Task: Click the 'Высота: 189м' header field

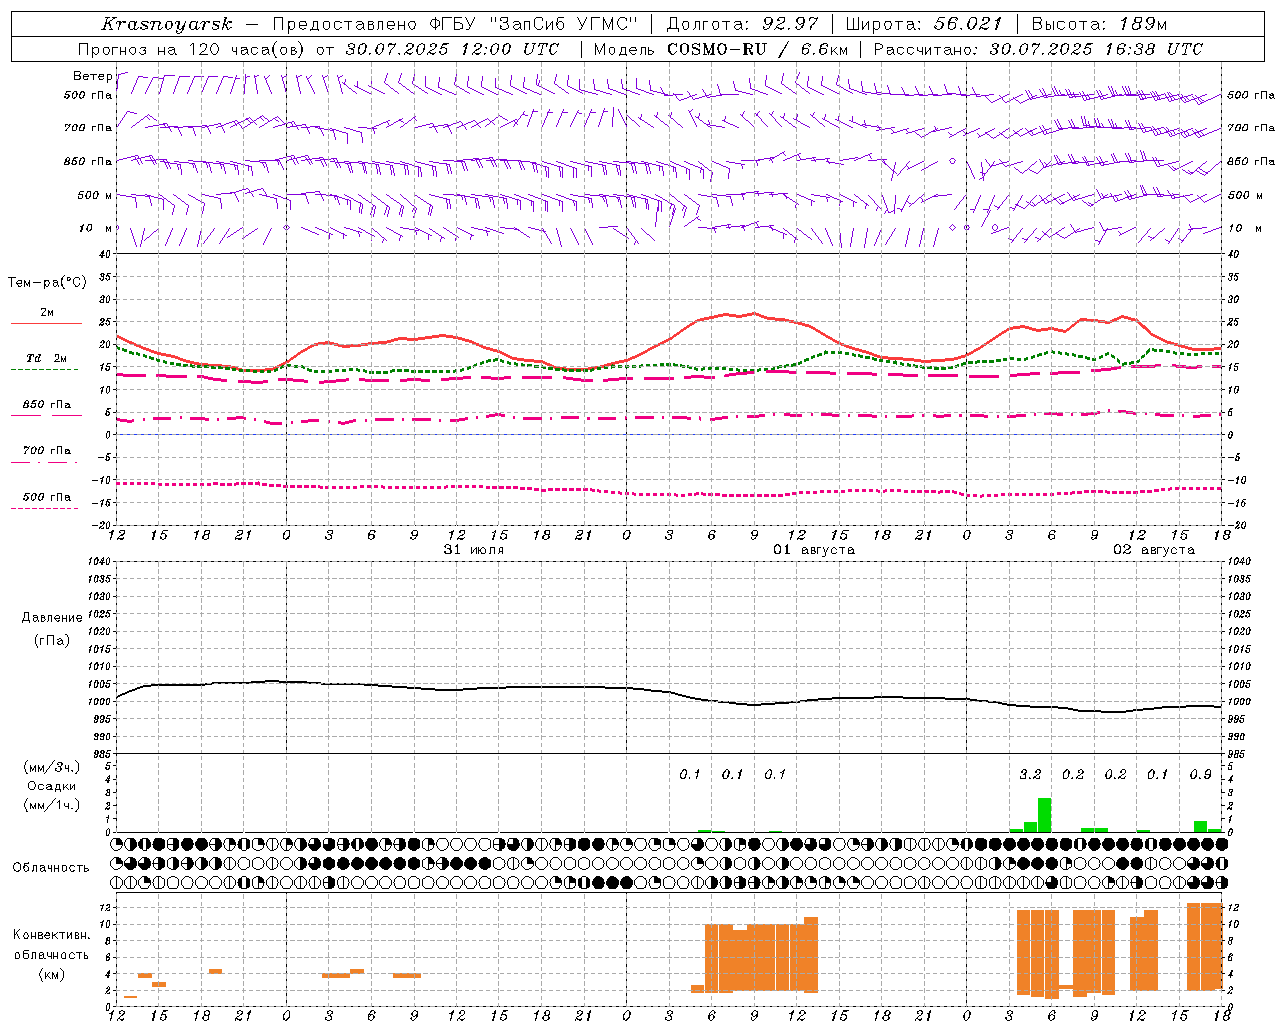Action: pos(1099,24)
